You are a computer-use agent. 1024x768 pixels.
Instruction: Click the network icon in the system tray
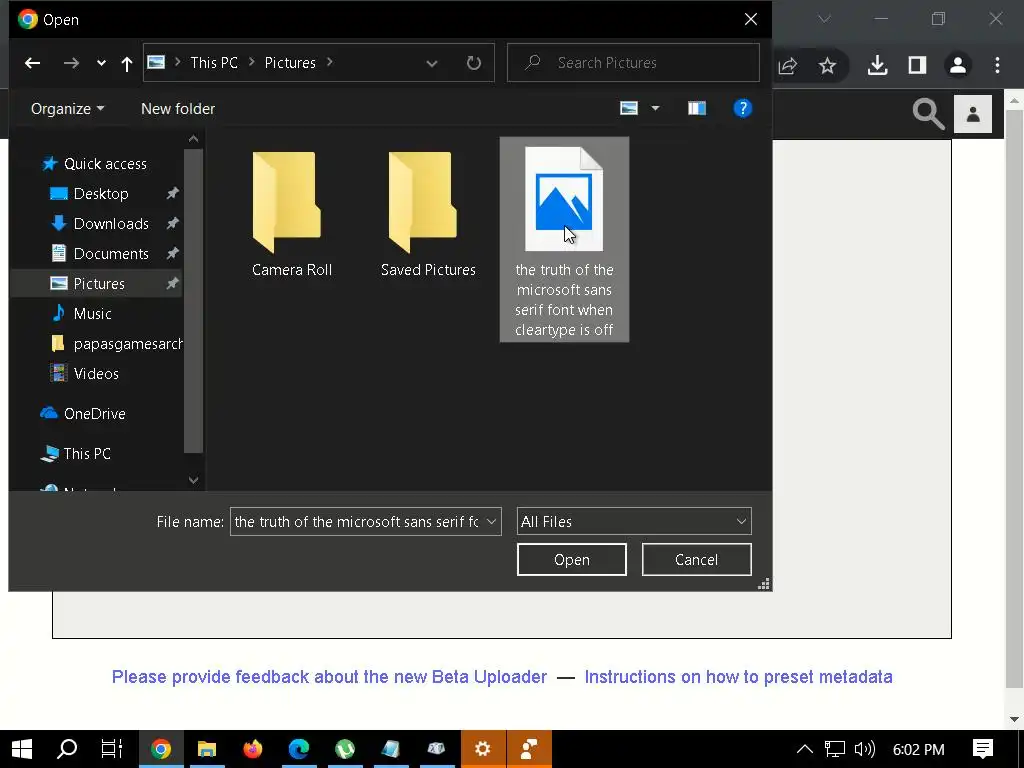[x=835, y=749]
